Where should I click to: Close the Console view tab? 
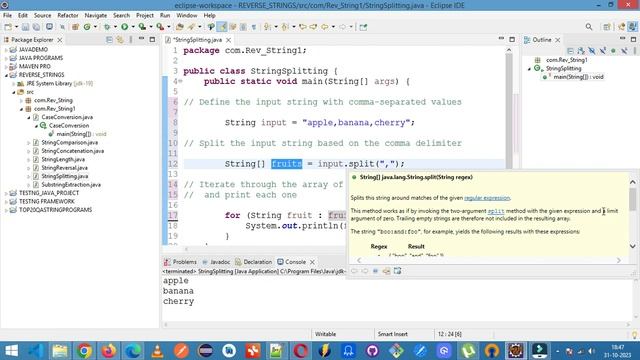[x=312, y=262]
